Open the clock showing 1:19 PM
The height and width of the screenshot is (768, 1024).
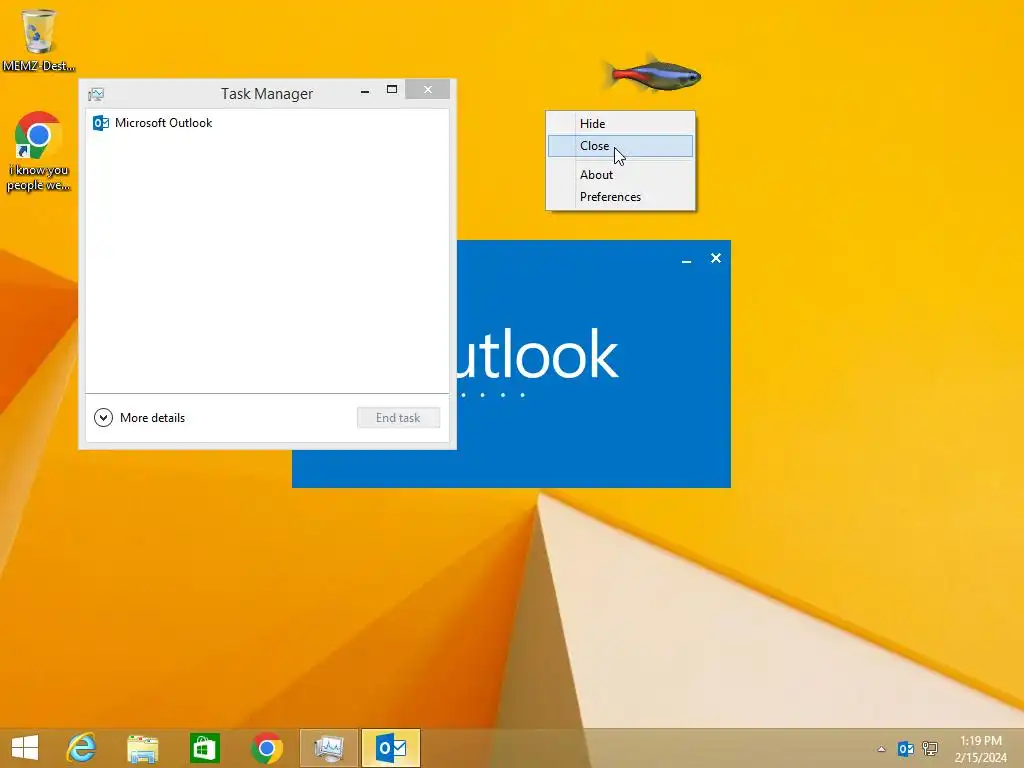980,749
